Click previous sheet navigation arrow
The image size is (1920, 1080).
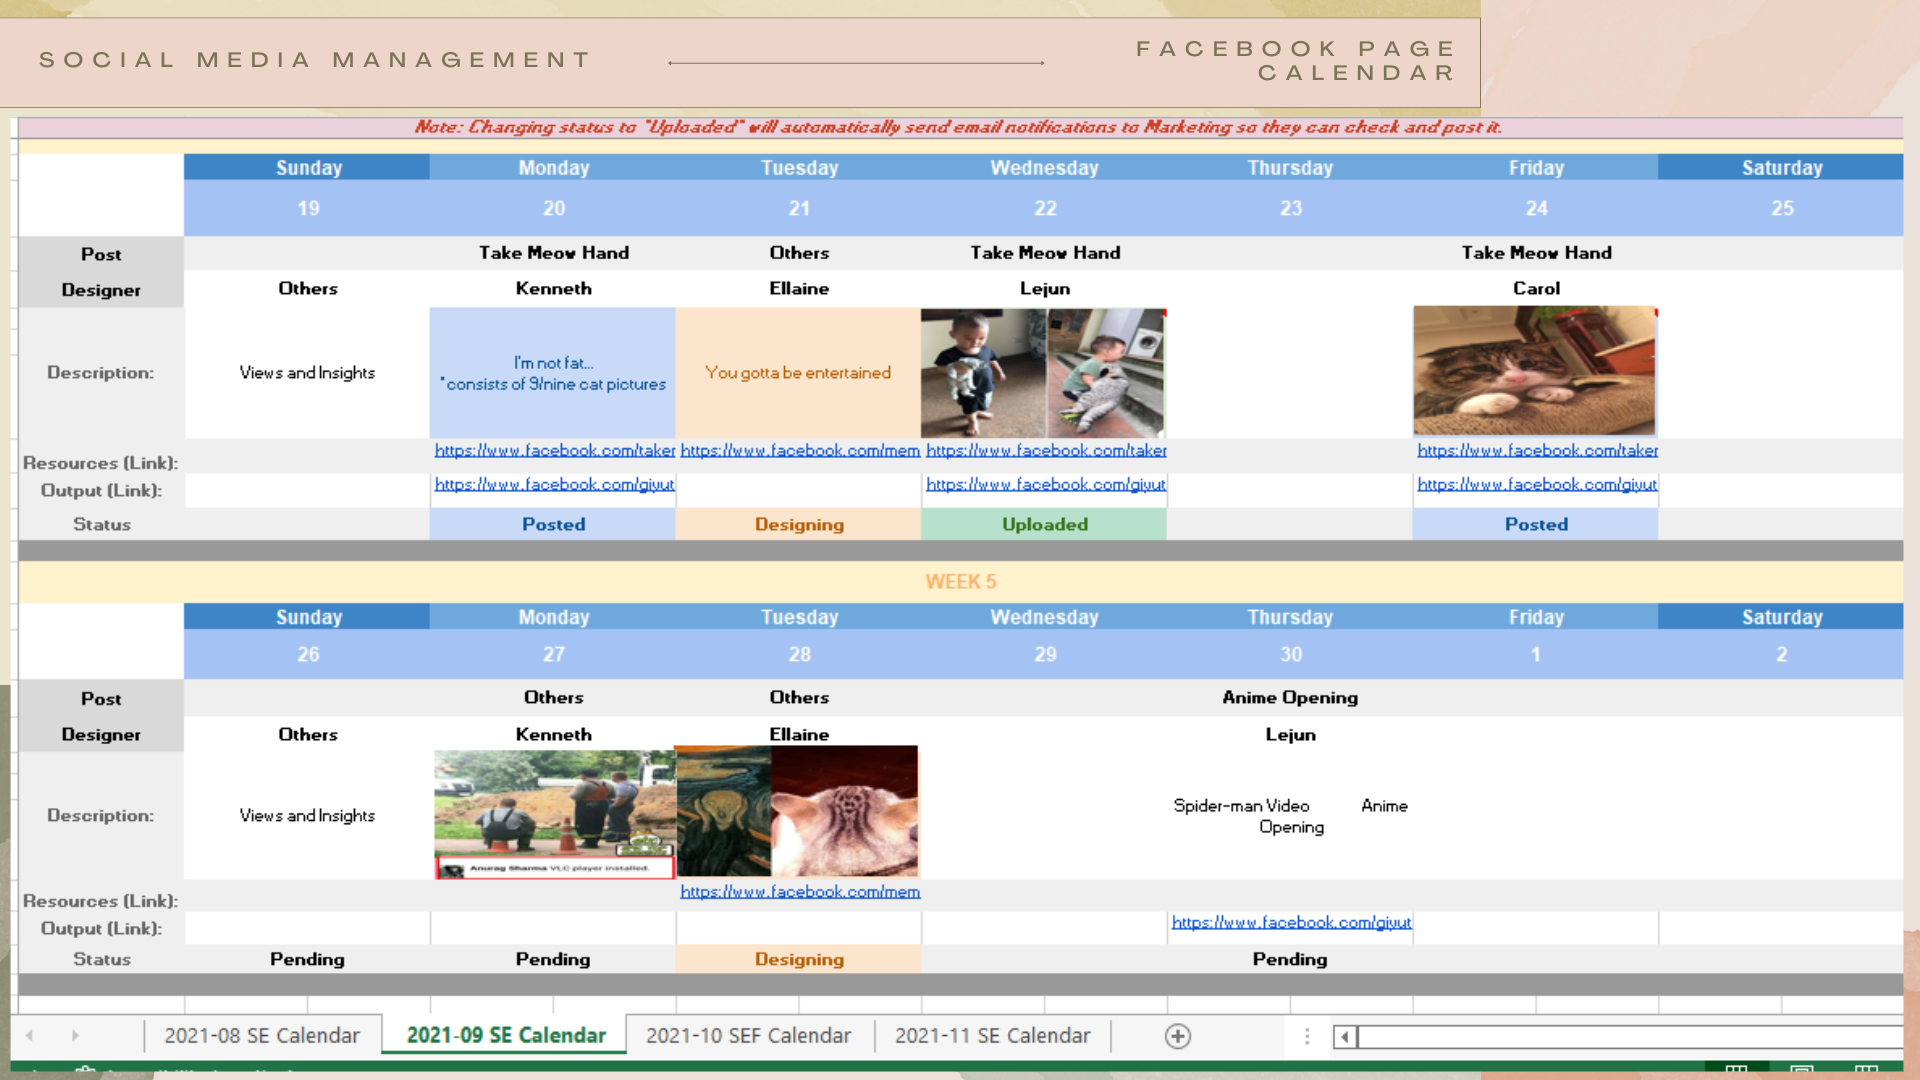[x=30, y=1036]
